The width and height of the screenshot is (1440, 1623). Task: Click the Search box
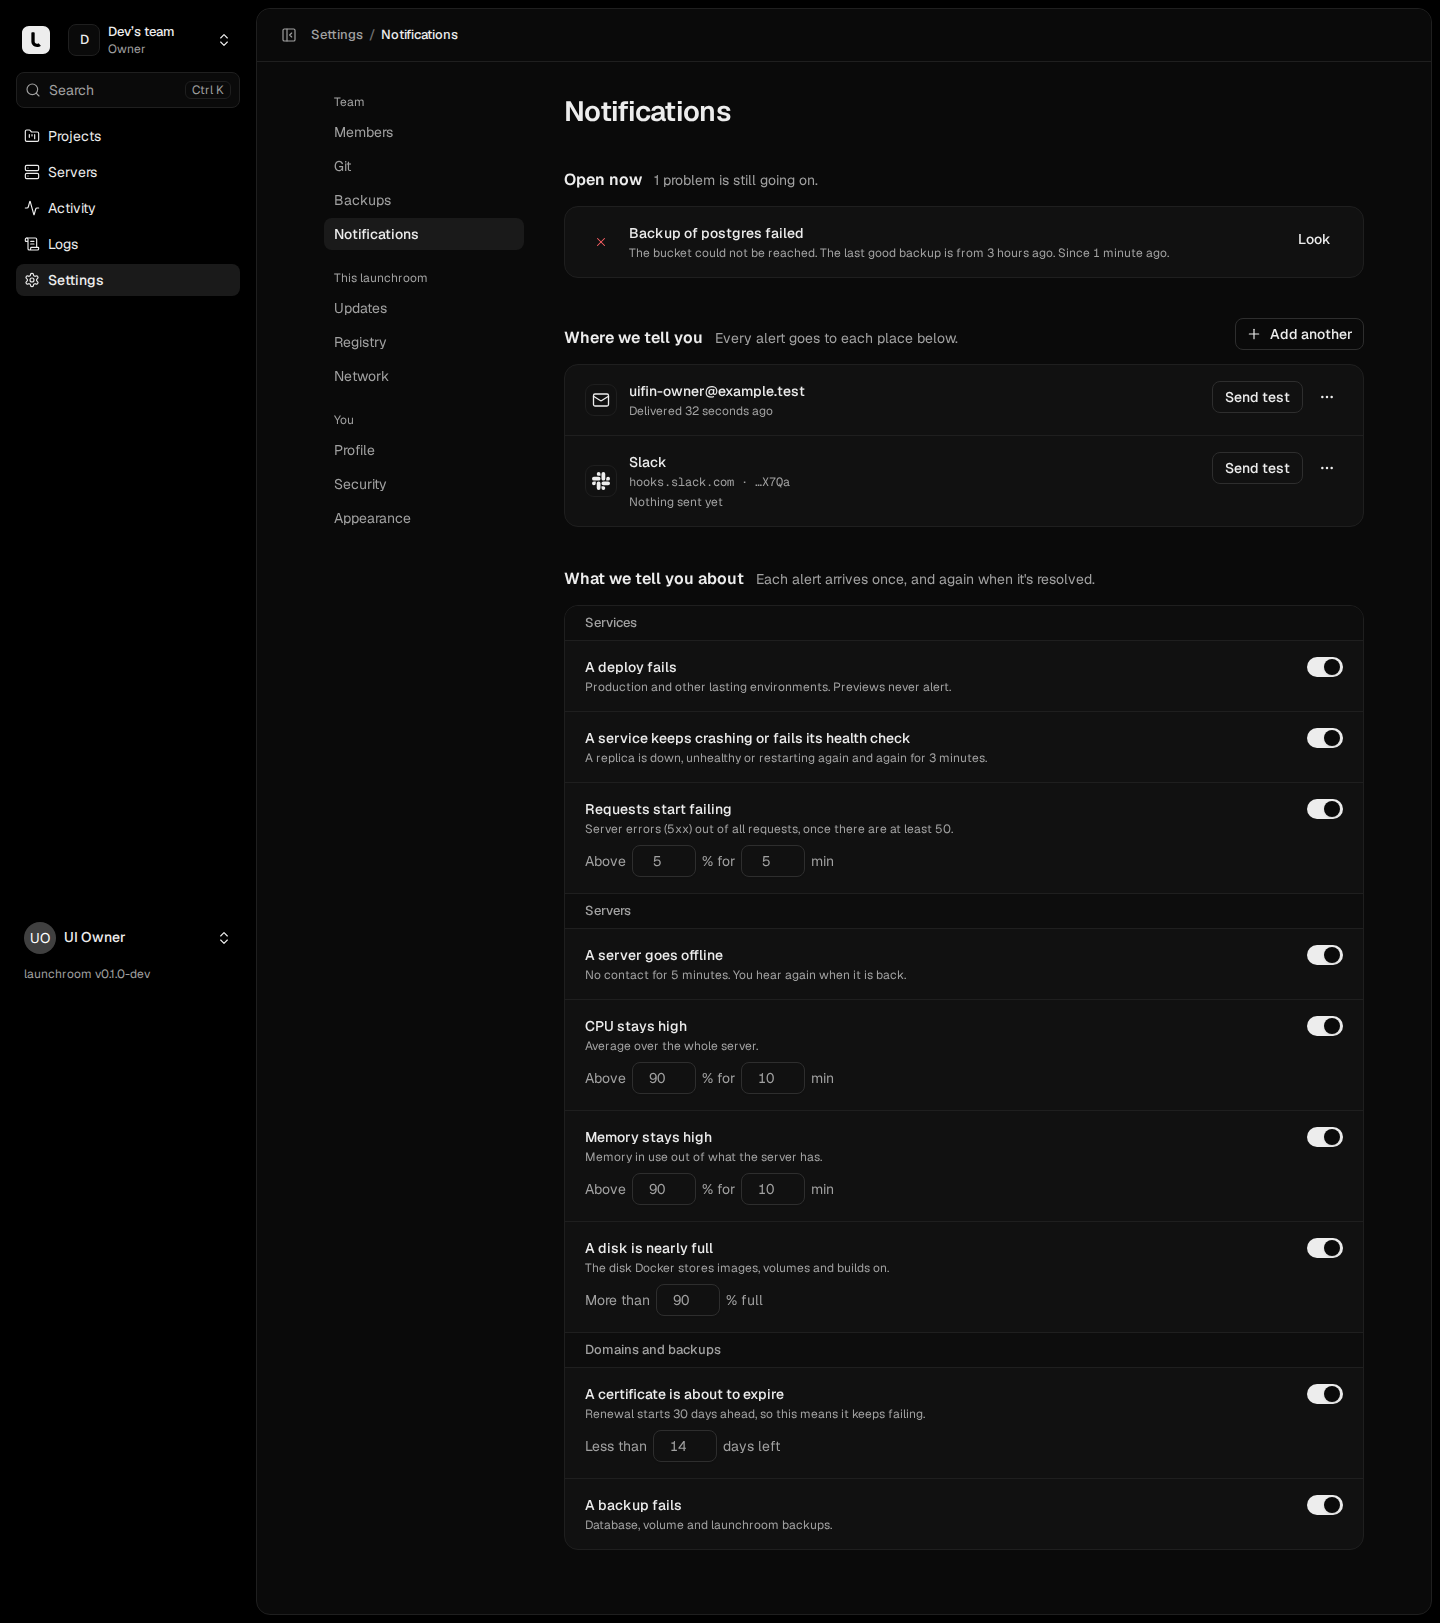click(x=128, y=90)
